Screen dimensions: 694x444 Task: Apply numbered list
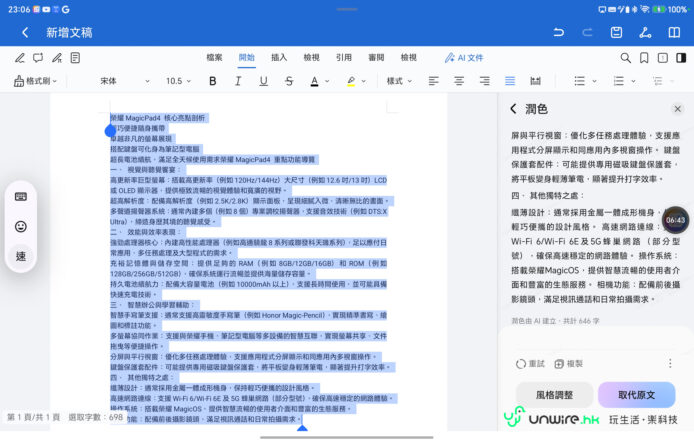pos(618,81)
